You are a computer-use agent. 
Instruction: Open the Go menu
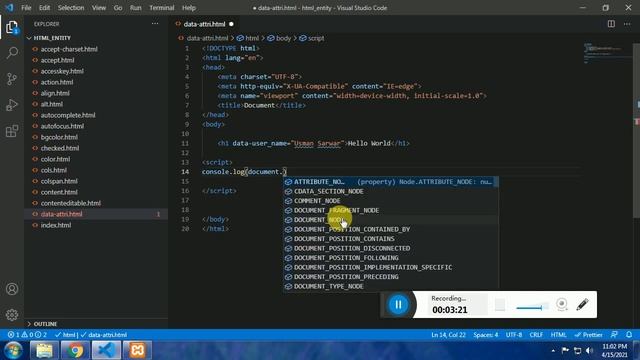118,8
